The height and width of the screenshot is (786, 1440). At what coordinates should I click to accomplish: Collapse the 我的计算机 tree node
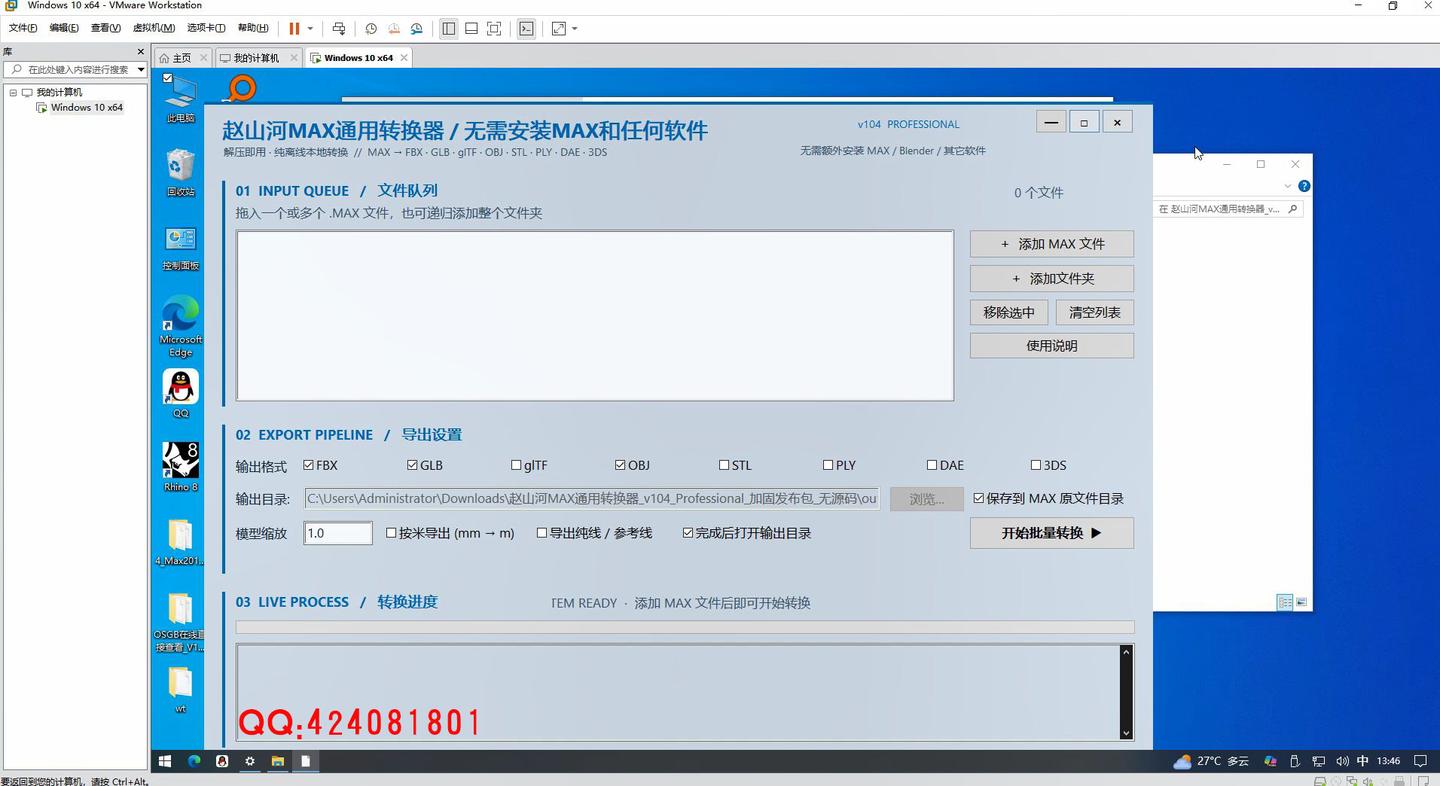pos(13,92)
